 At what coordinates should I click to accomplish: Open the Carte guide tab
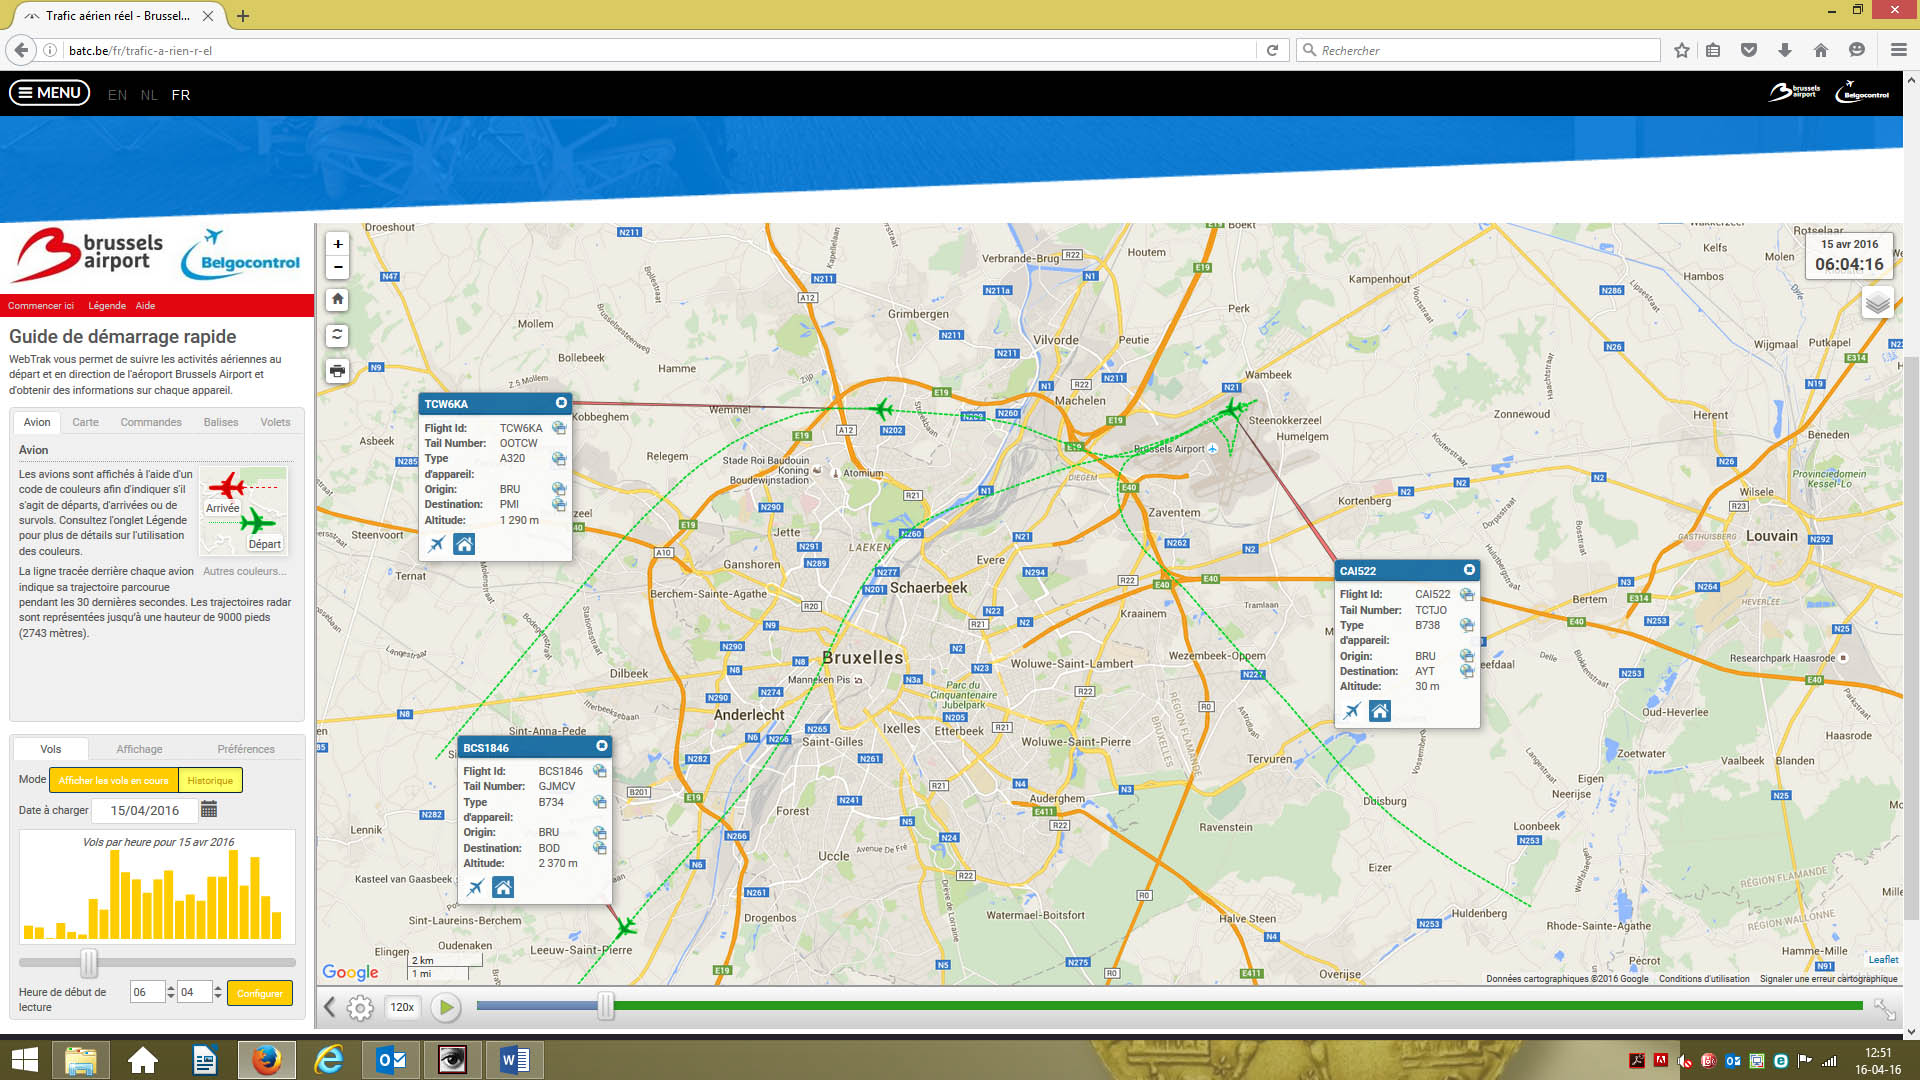tap(85, 422)
